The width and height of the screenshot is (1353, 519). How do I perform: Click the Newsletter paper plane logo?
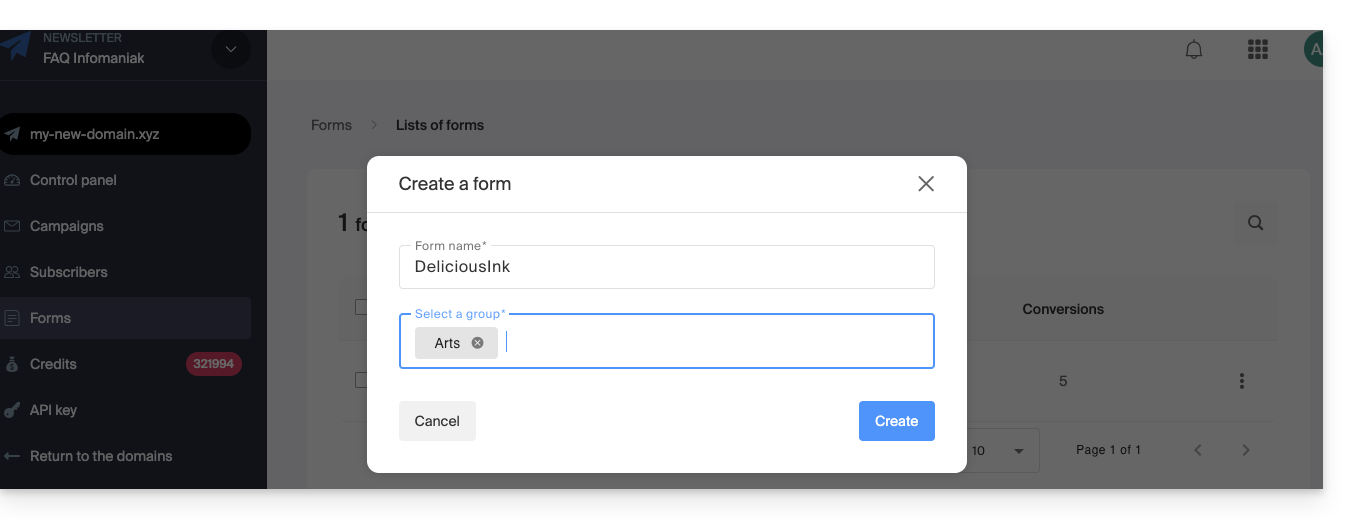pos(15,47)
